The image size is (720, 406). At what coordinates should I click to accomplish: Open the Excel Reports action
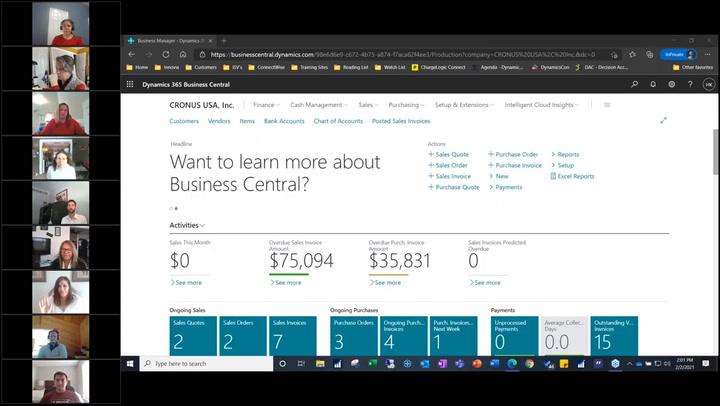572,176
